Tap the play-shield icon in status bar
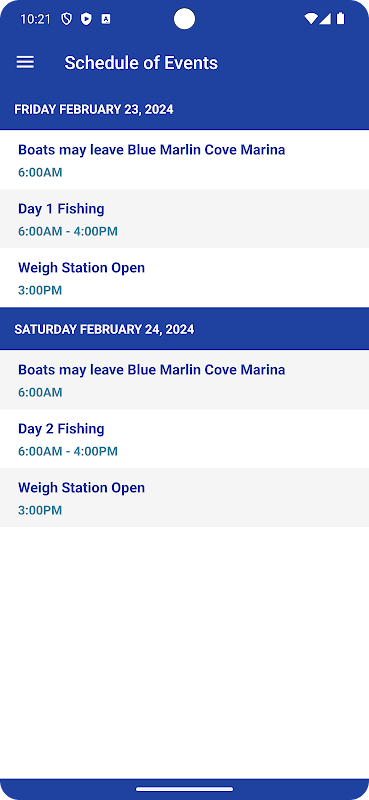369x800 pixels. (x=86, y=19)
